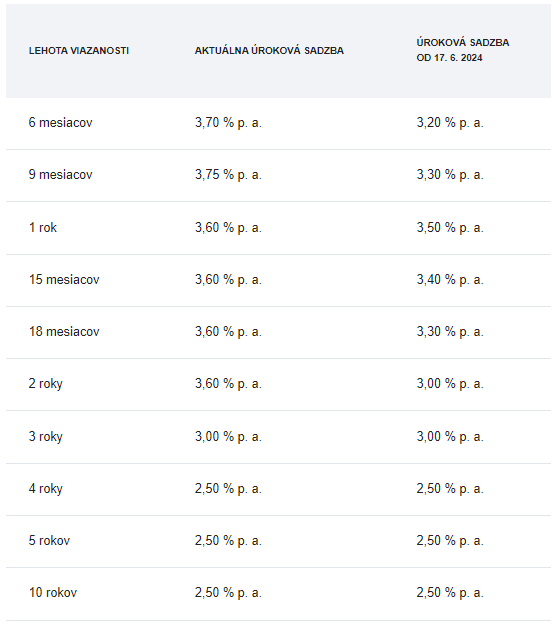Select the 18 mesiacov row label
Image resolution: width=558 pixels, height=630 pixels.
click(x=64, y=332)
